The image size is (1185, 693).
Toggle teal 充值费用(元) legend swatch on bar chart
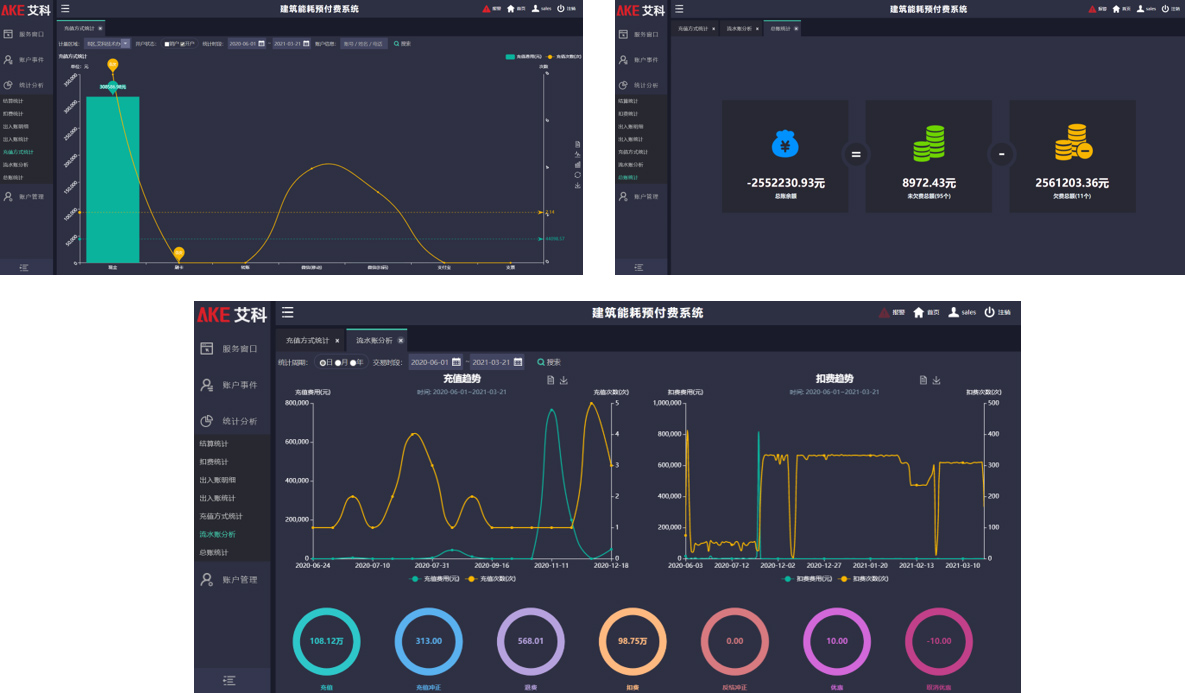(510, 57)
